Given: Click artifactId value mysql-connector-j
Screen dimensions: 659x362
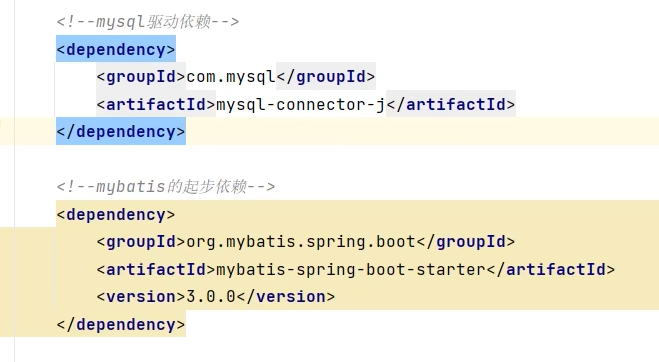Looking at the screenshot, I should 301,104.
